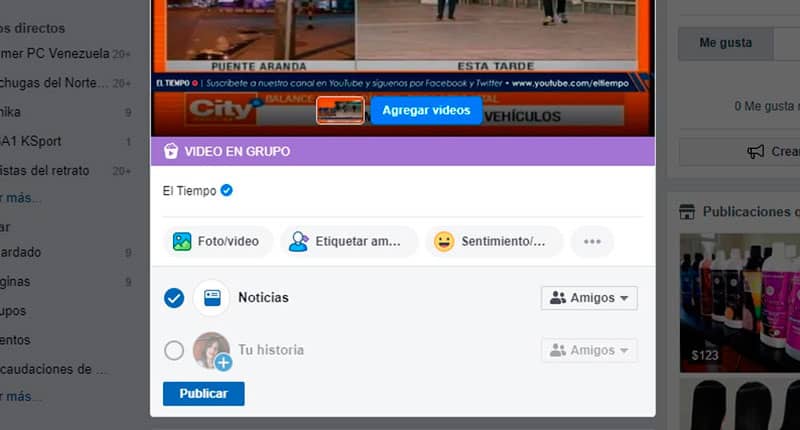
Task: Click the El Tiempo verified badge
Action: point(227,190)
